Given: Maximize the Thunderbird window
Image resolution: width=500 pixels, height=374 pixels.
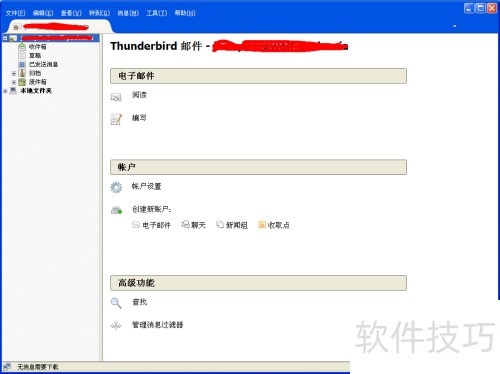Looking at the screenshot, I should pyautogui.click(x=481, y=8).
